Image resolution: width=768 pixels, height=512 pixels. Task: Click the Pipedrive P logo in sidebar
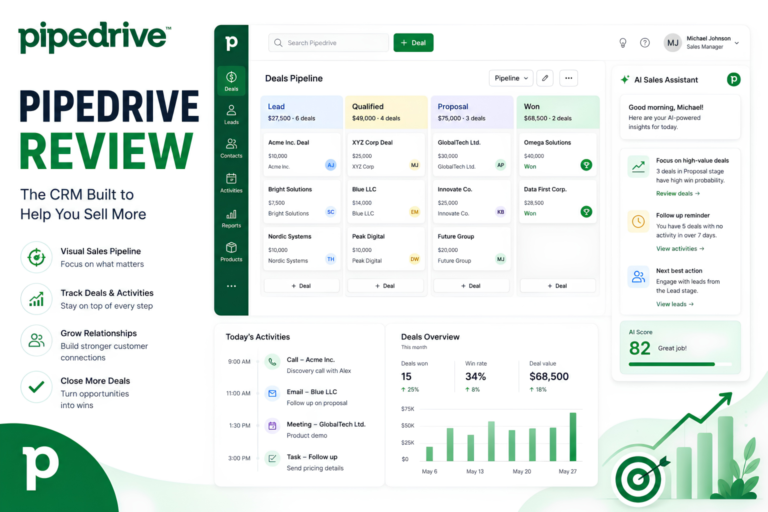pyautogui.click(x=231, y=43)
